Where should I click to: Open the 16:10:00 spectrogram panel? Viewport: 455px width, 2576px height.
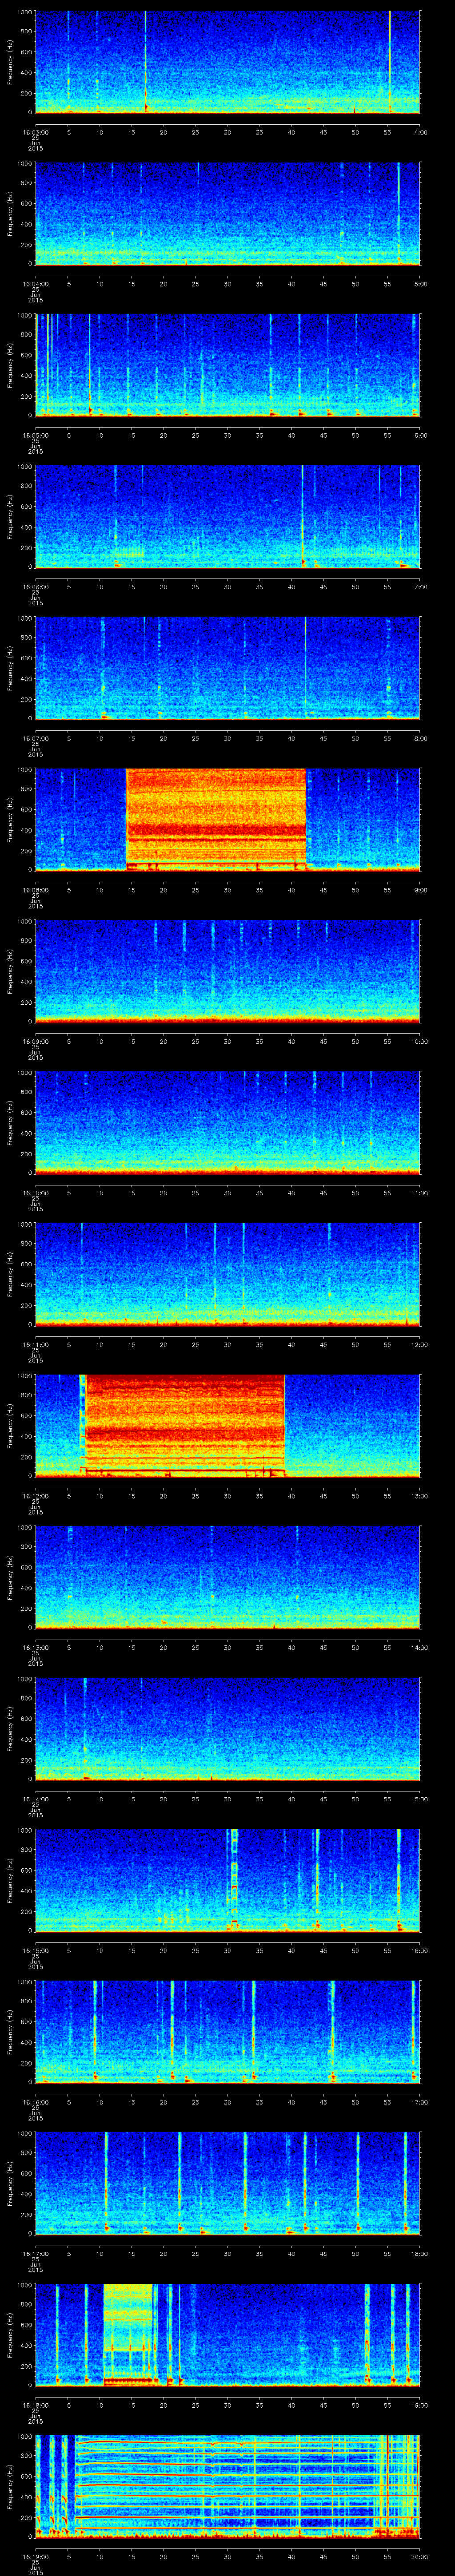(x=228, y=1121)
